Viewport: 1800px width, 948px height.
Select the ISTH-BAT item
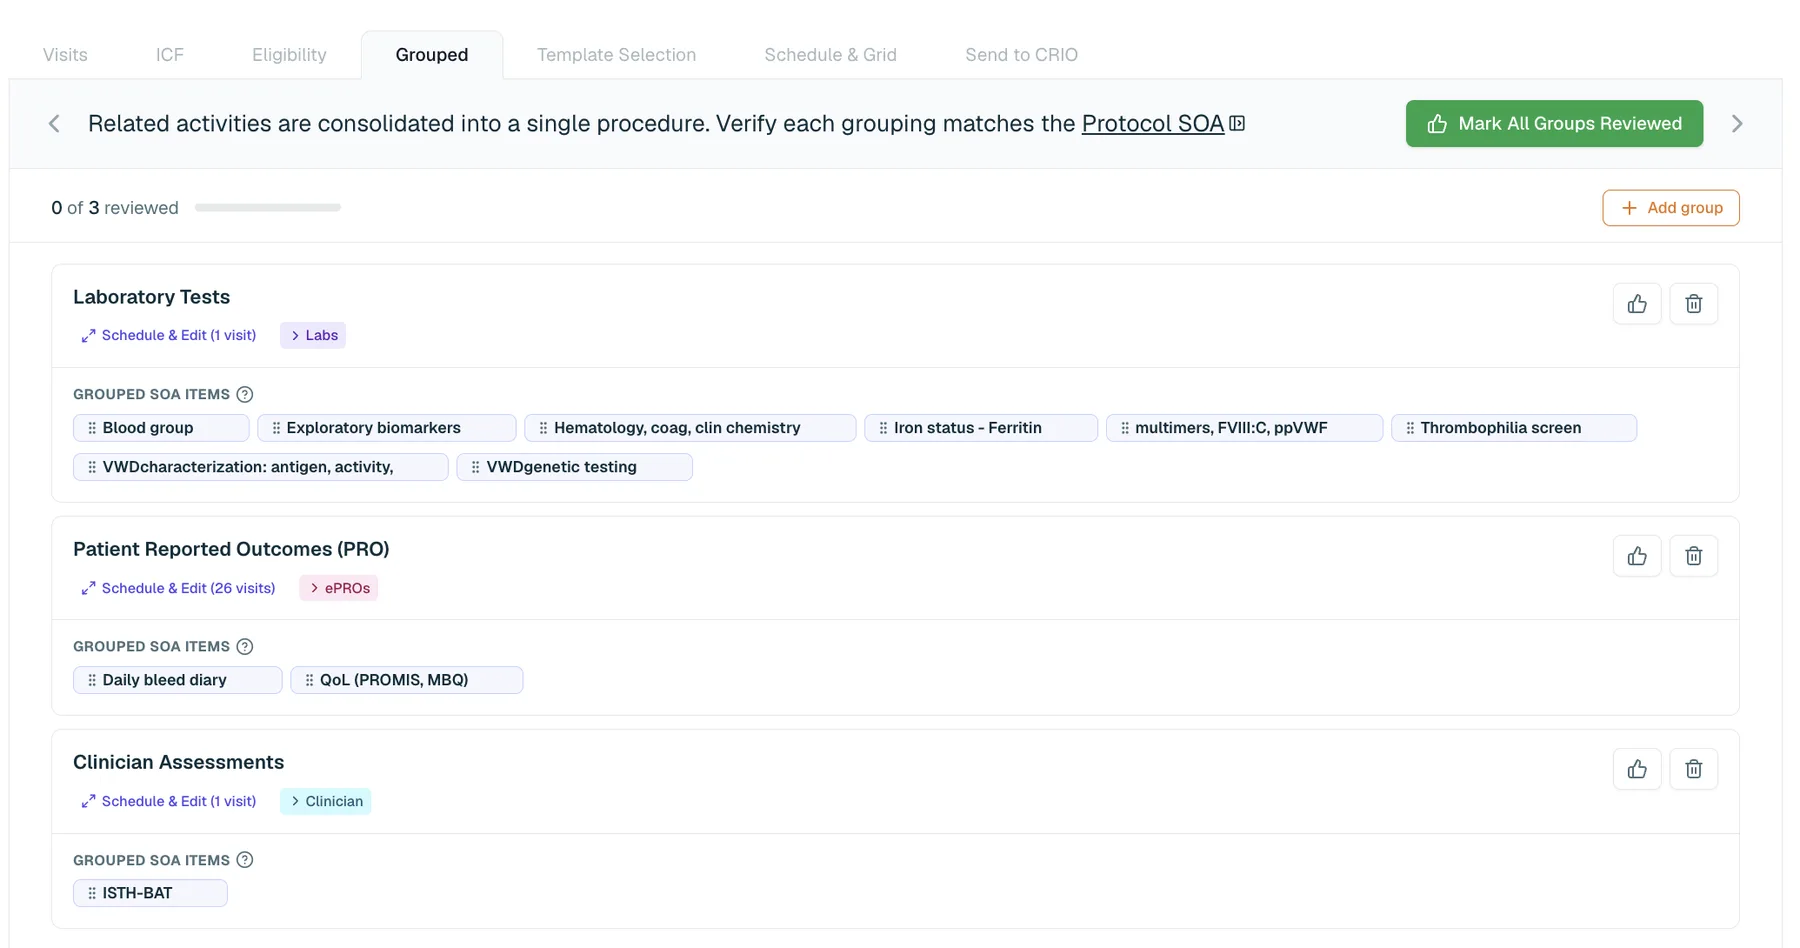[x=150, y=893]
